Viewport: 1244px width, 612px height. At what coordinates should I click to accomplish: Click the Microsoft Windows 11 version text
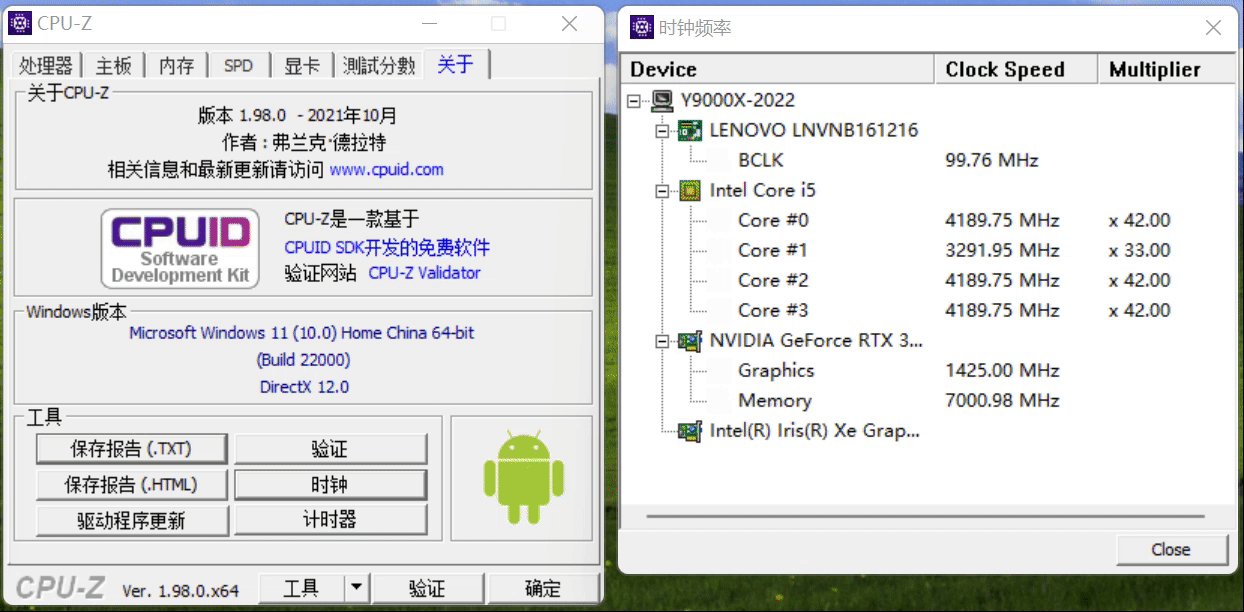click(x=302, y=333)
